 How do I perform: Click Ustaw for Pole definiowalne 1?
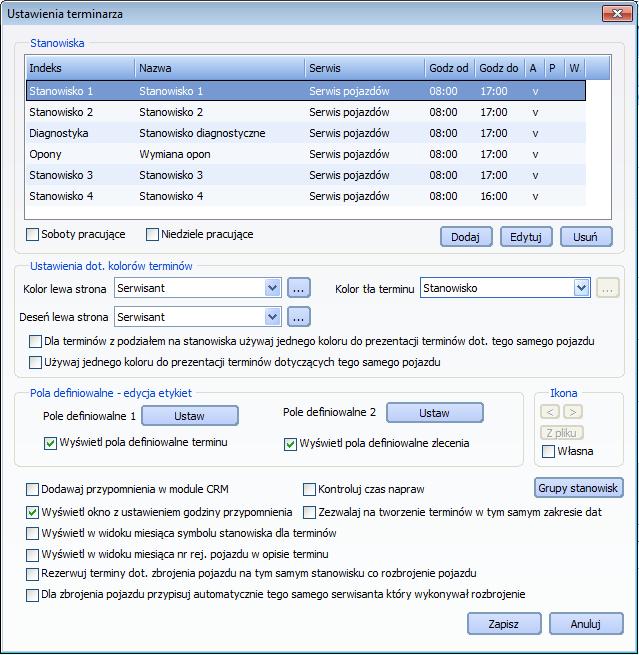190,416
